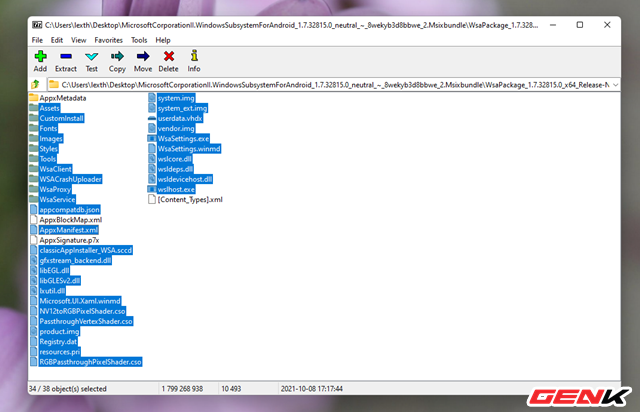Select the CustomInstall folder
Image resolution: width=640 pixels, height=412 pixels.
[57, 118]
